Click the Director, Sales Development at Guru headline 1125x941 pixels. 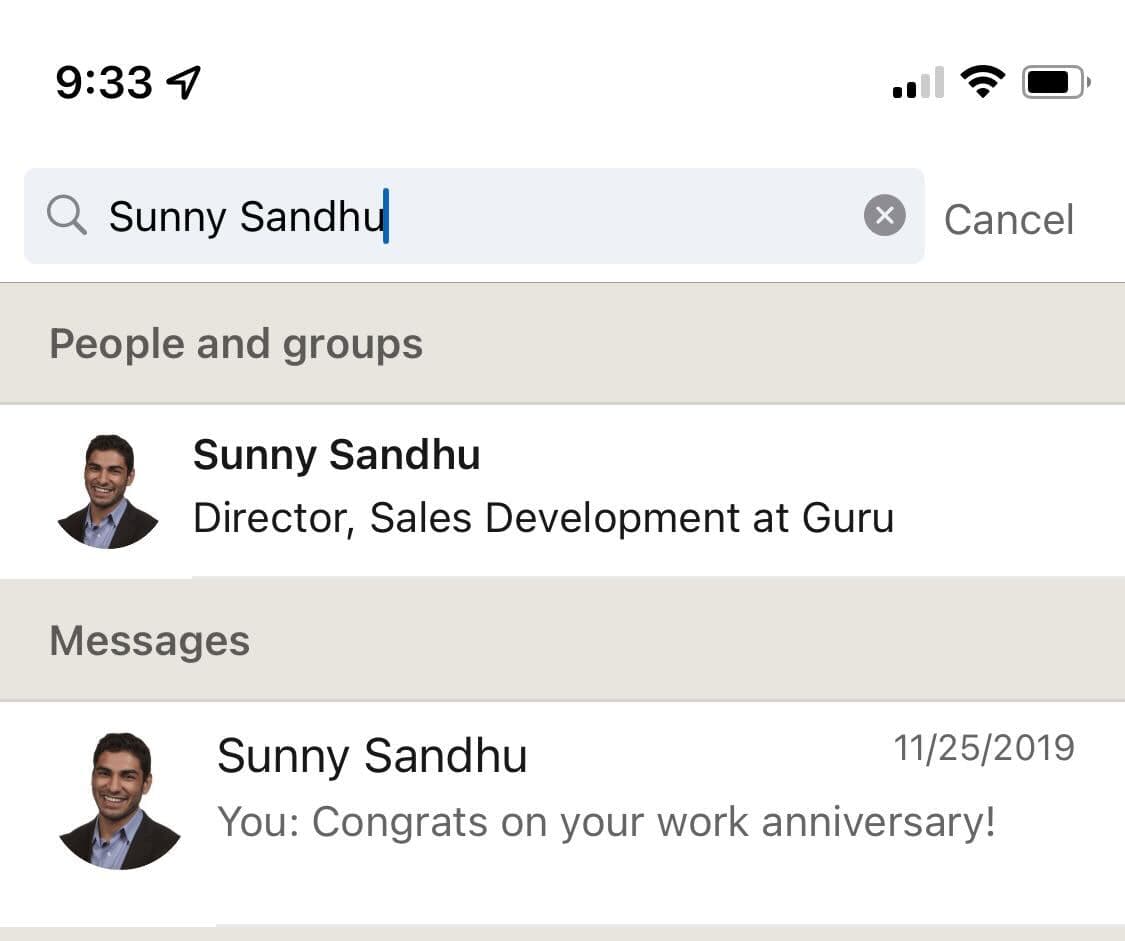pos(545,518)
